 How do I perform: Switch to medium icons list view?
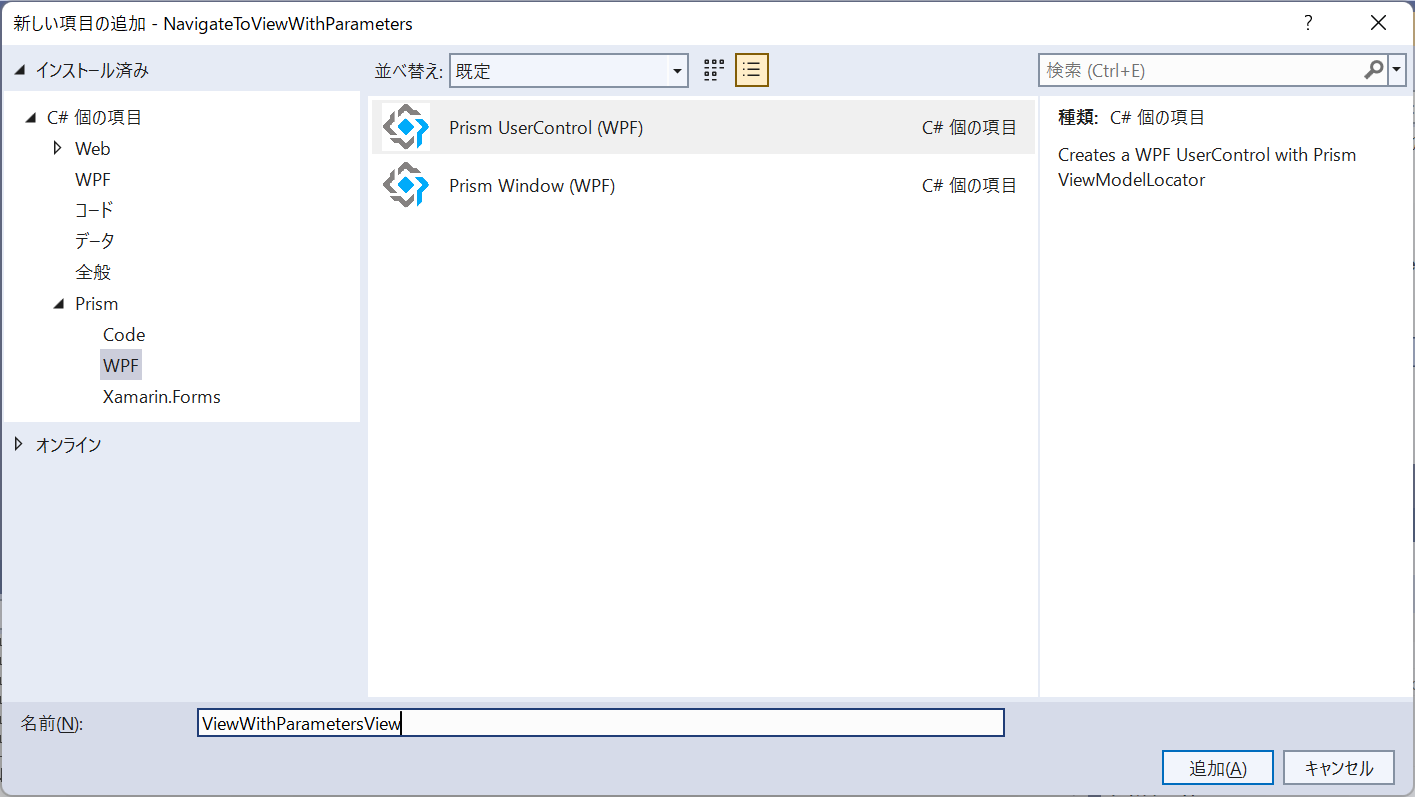coord(752,70)
